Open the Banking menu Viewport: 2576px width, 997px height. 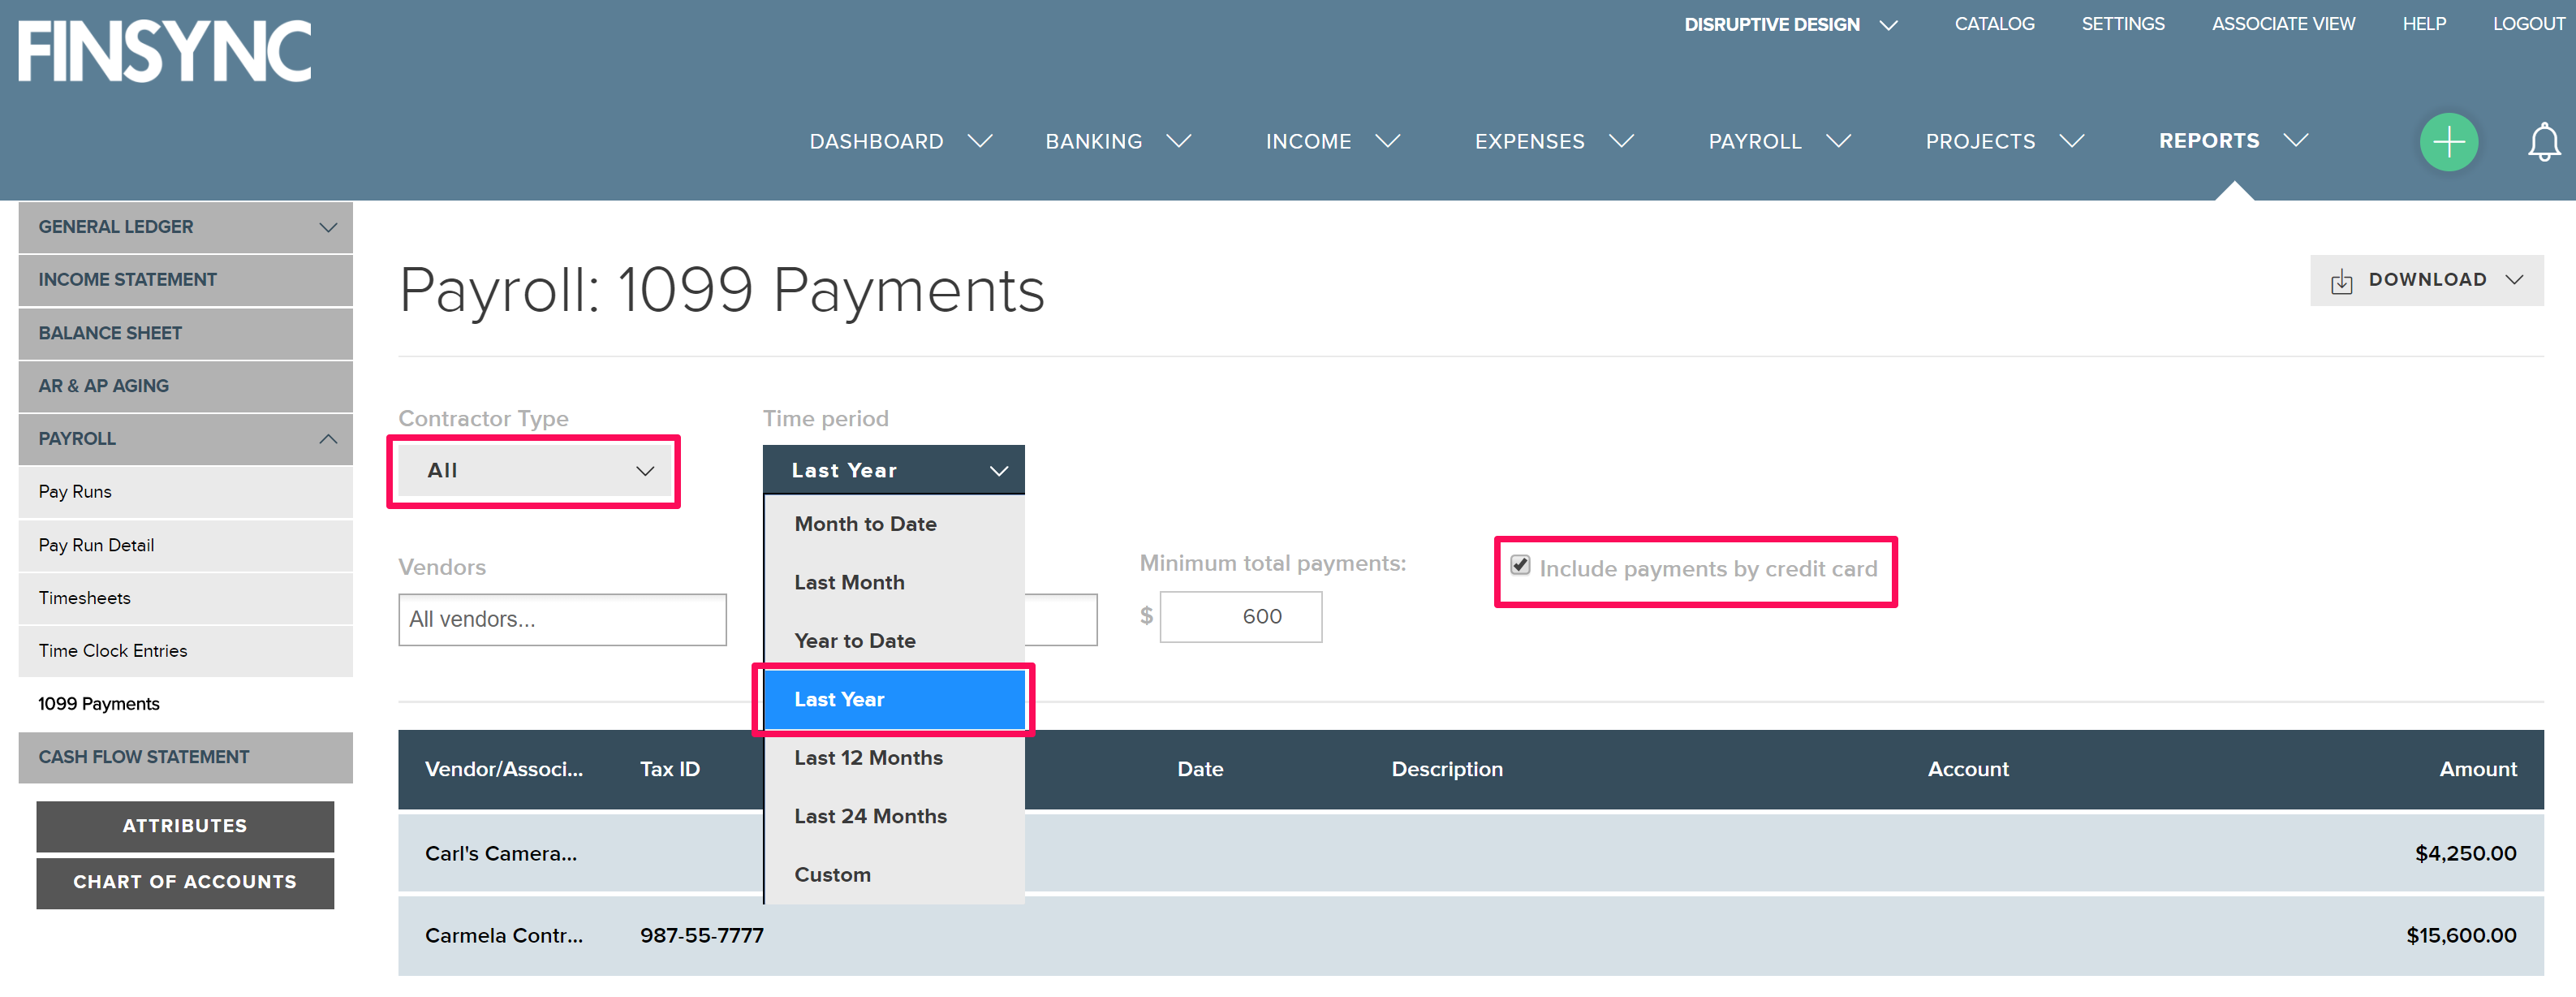(1093, 141)
